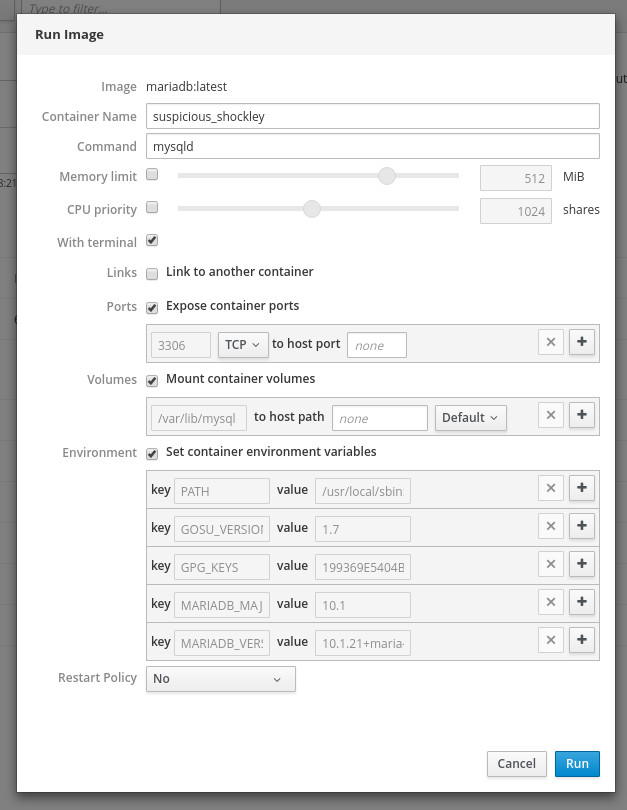Check Link to another container

[152, 273]
